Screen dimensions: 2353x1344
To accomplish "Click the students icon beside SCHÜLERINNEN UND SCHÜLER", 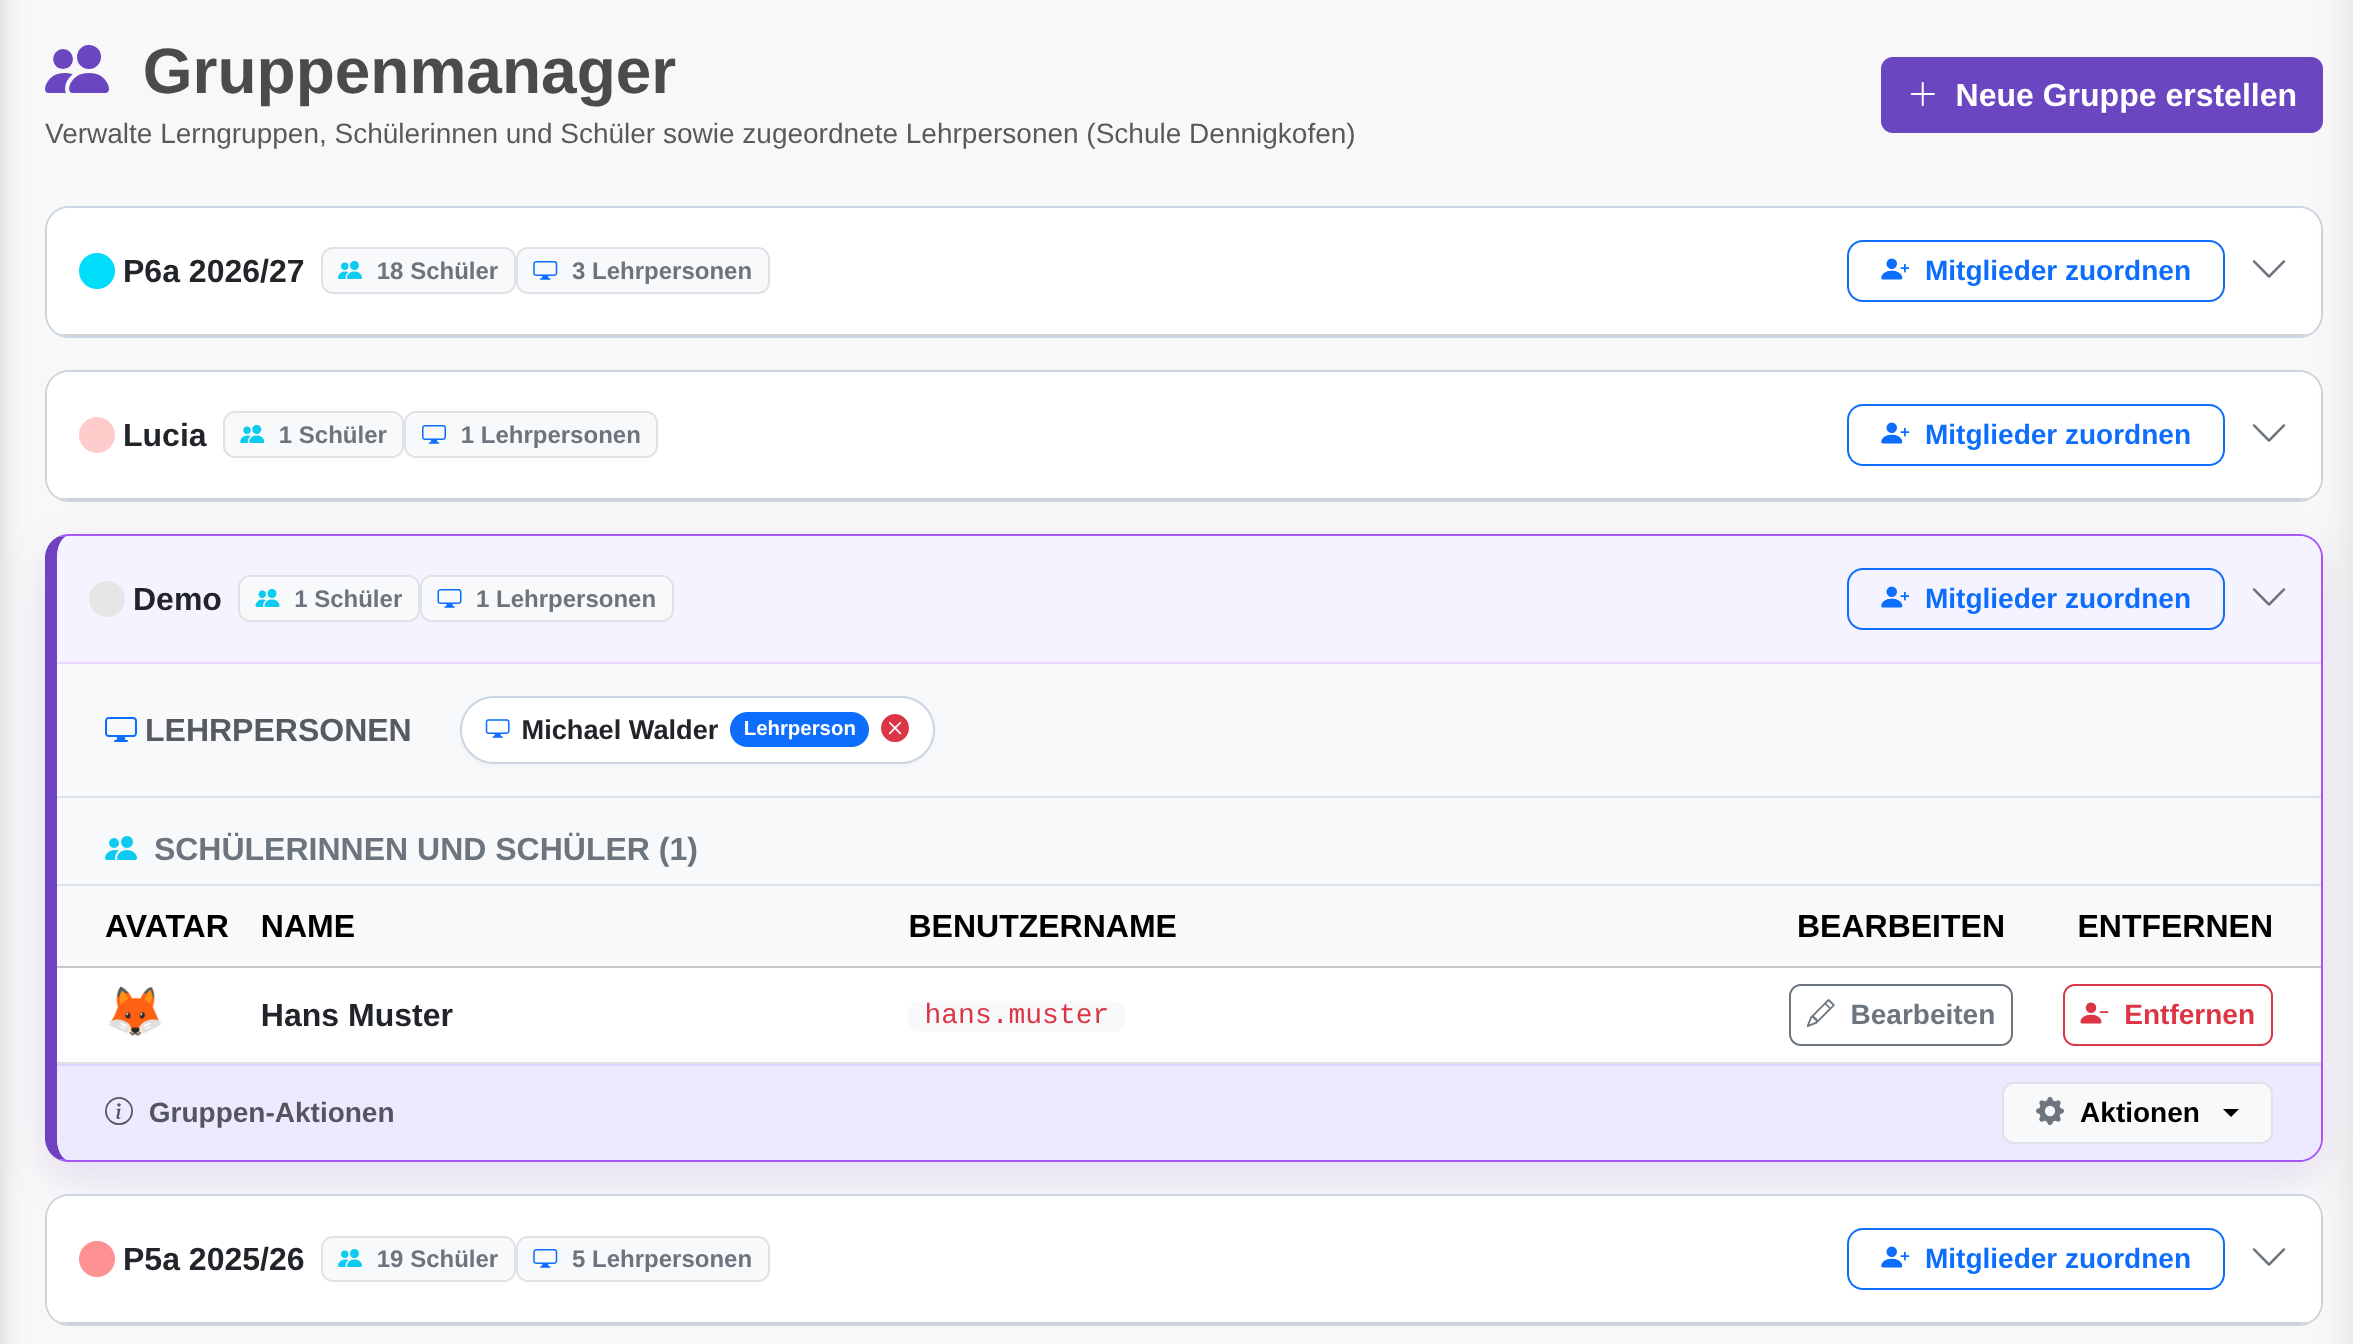I will pyautogui.click(x=121, y=849).
